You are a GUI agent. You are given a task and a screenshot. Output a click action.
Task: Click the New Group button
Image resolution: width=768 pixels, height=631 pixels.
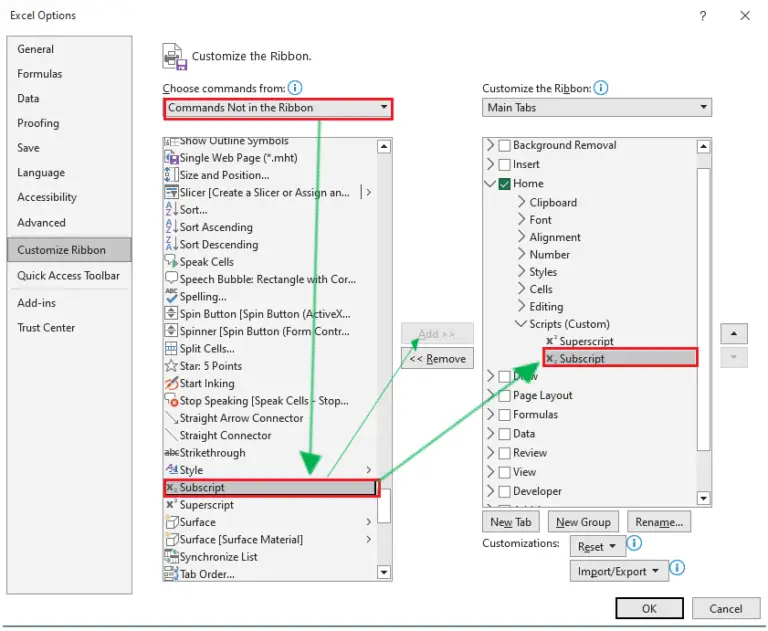point(583,522)
